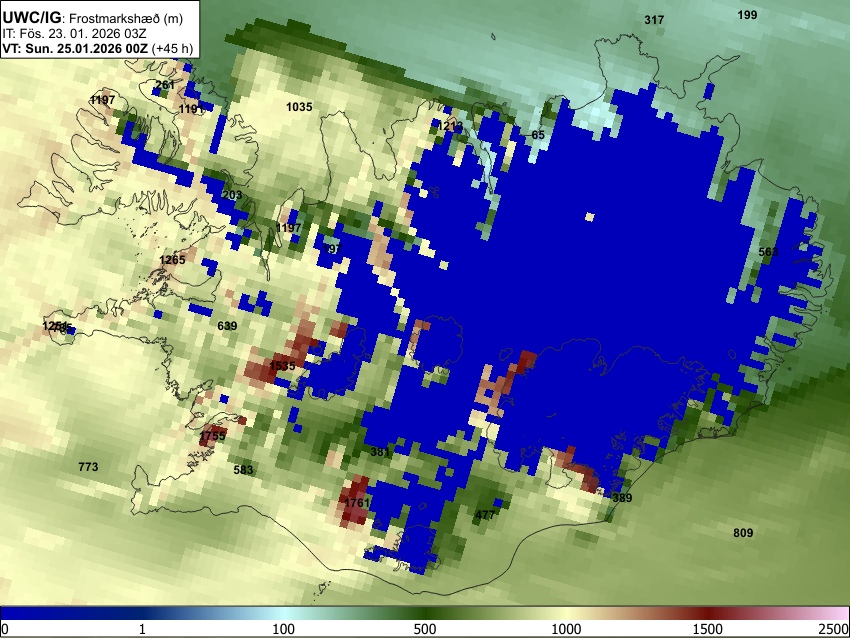Click the map value label '197' on blue area
Image resolution: width=850 pixels, height=638 pixels.
coord(332,249)
